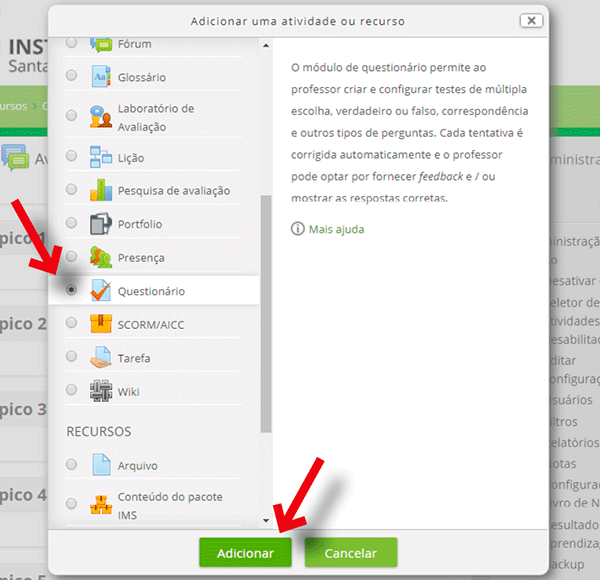Open the Mais ajuda help link
Image resolution: width=600 pixels, height=580 pixels.
[336, 229]
